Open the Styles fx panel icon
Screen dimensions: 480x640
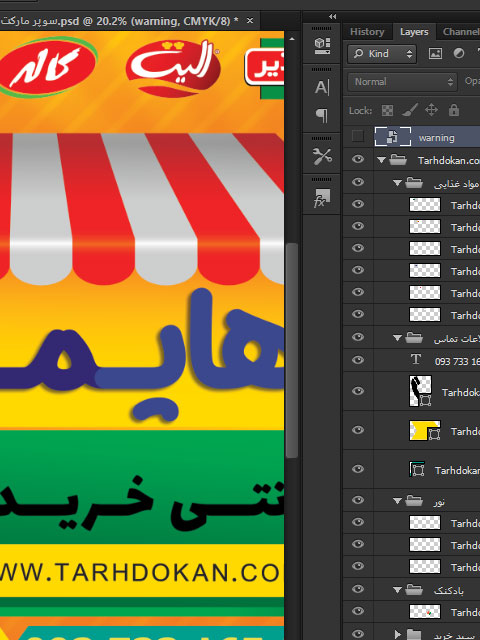[322, 198]
